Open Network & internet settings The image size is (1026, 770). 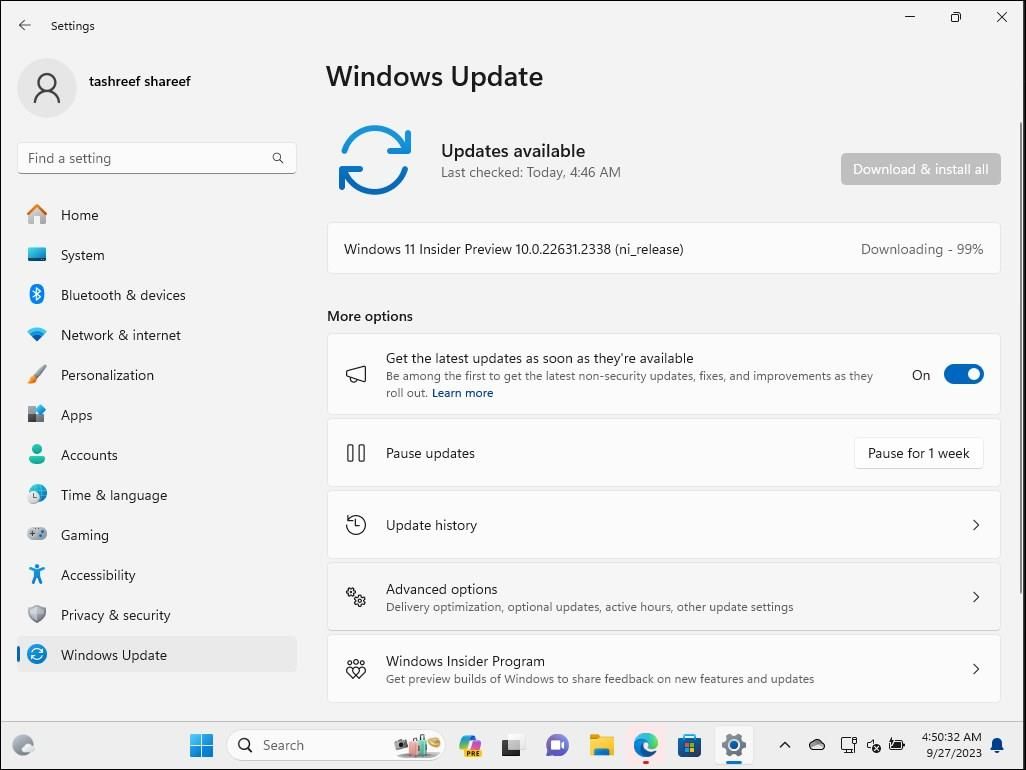coord(120,335)
